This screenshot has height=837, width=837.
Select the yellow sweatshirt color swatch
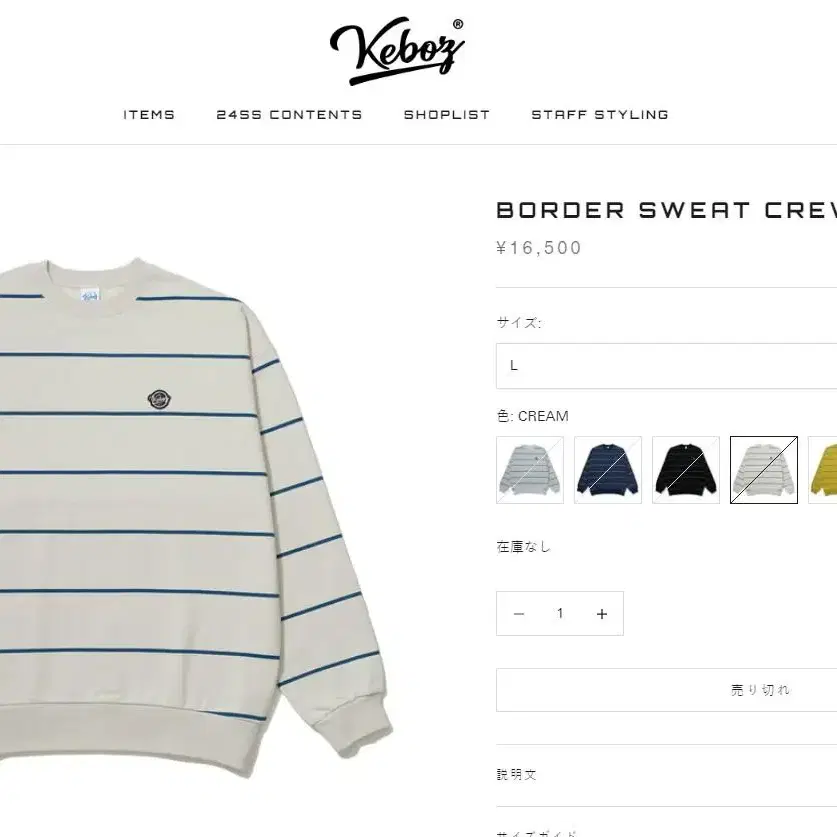pyautogui.click(x=823, y=470)
